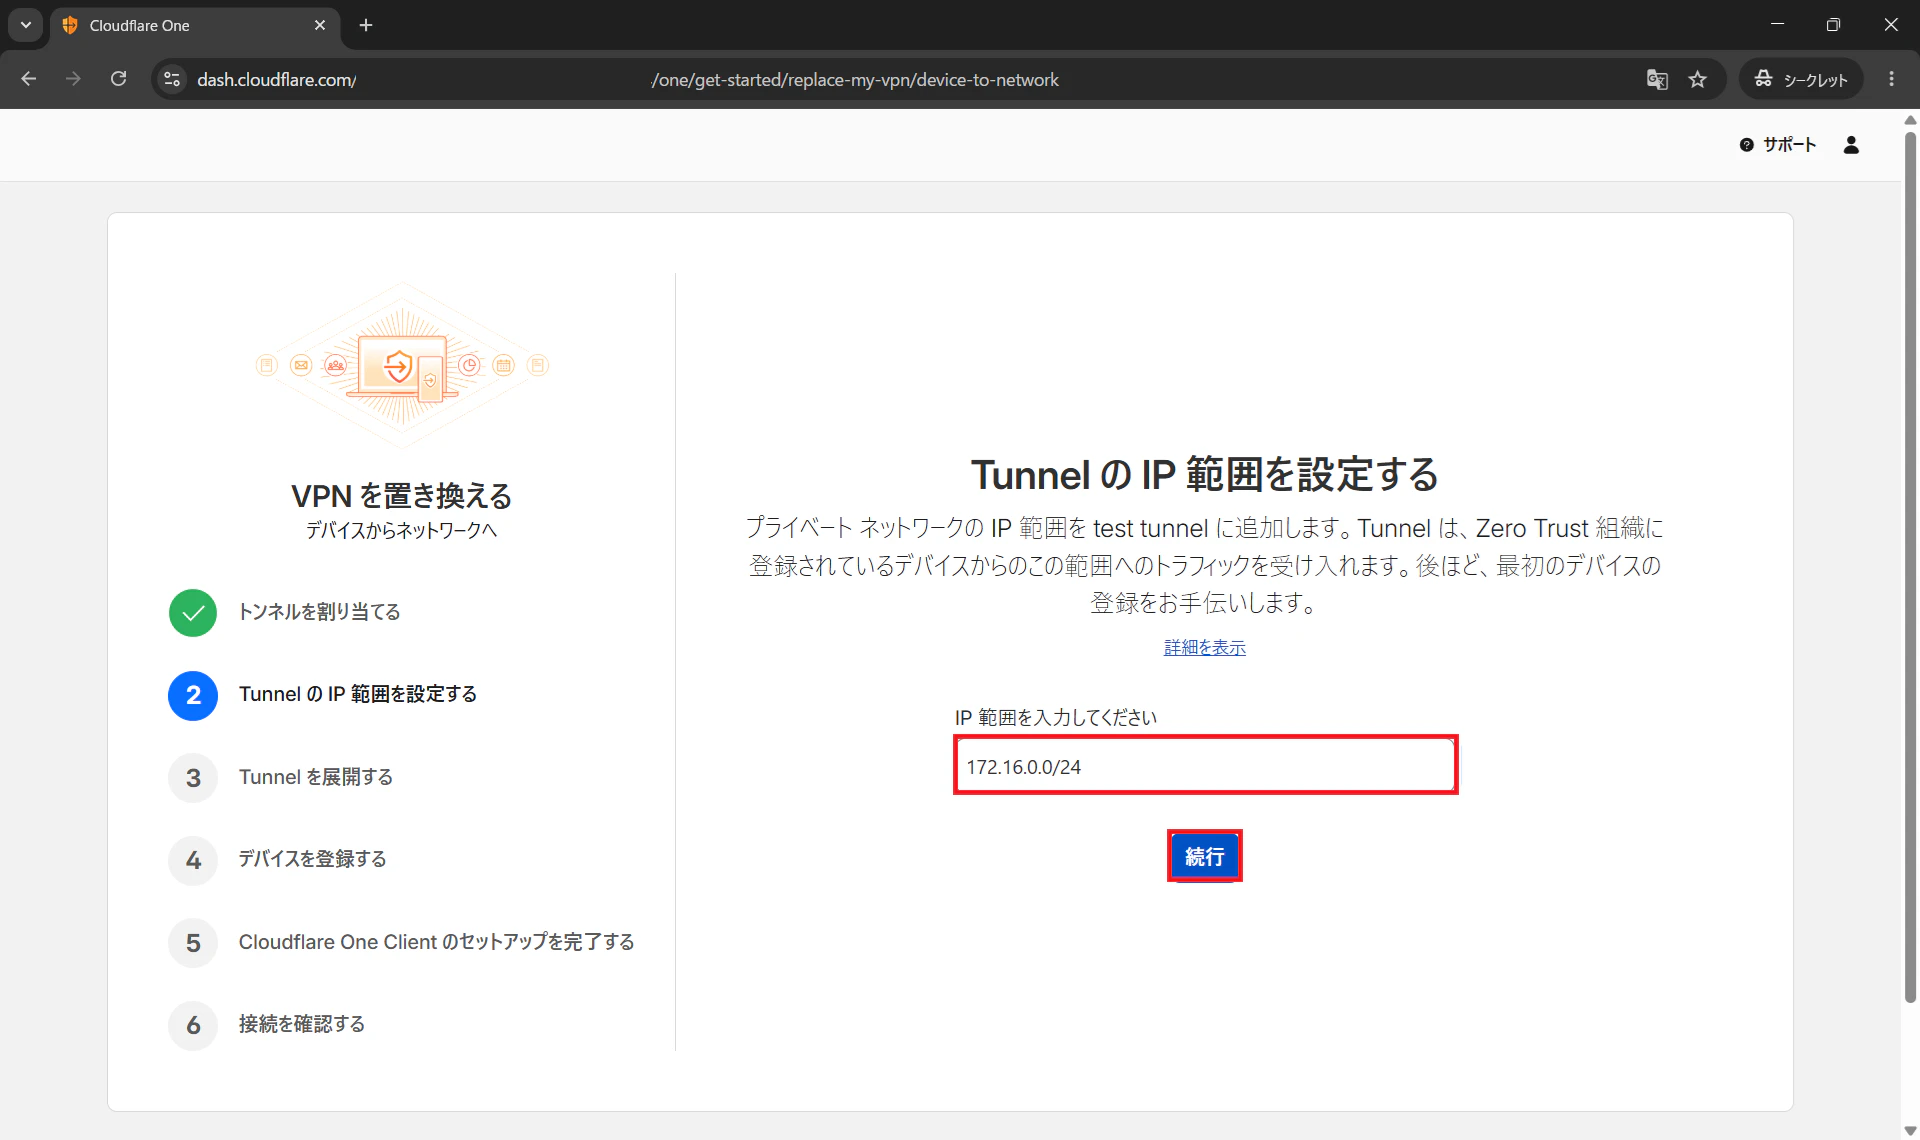Open Chrome three-dot menu
The image size is (1920, 1140).
pyautogui.click(x=1891, y=79)
